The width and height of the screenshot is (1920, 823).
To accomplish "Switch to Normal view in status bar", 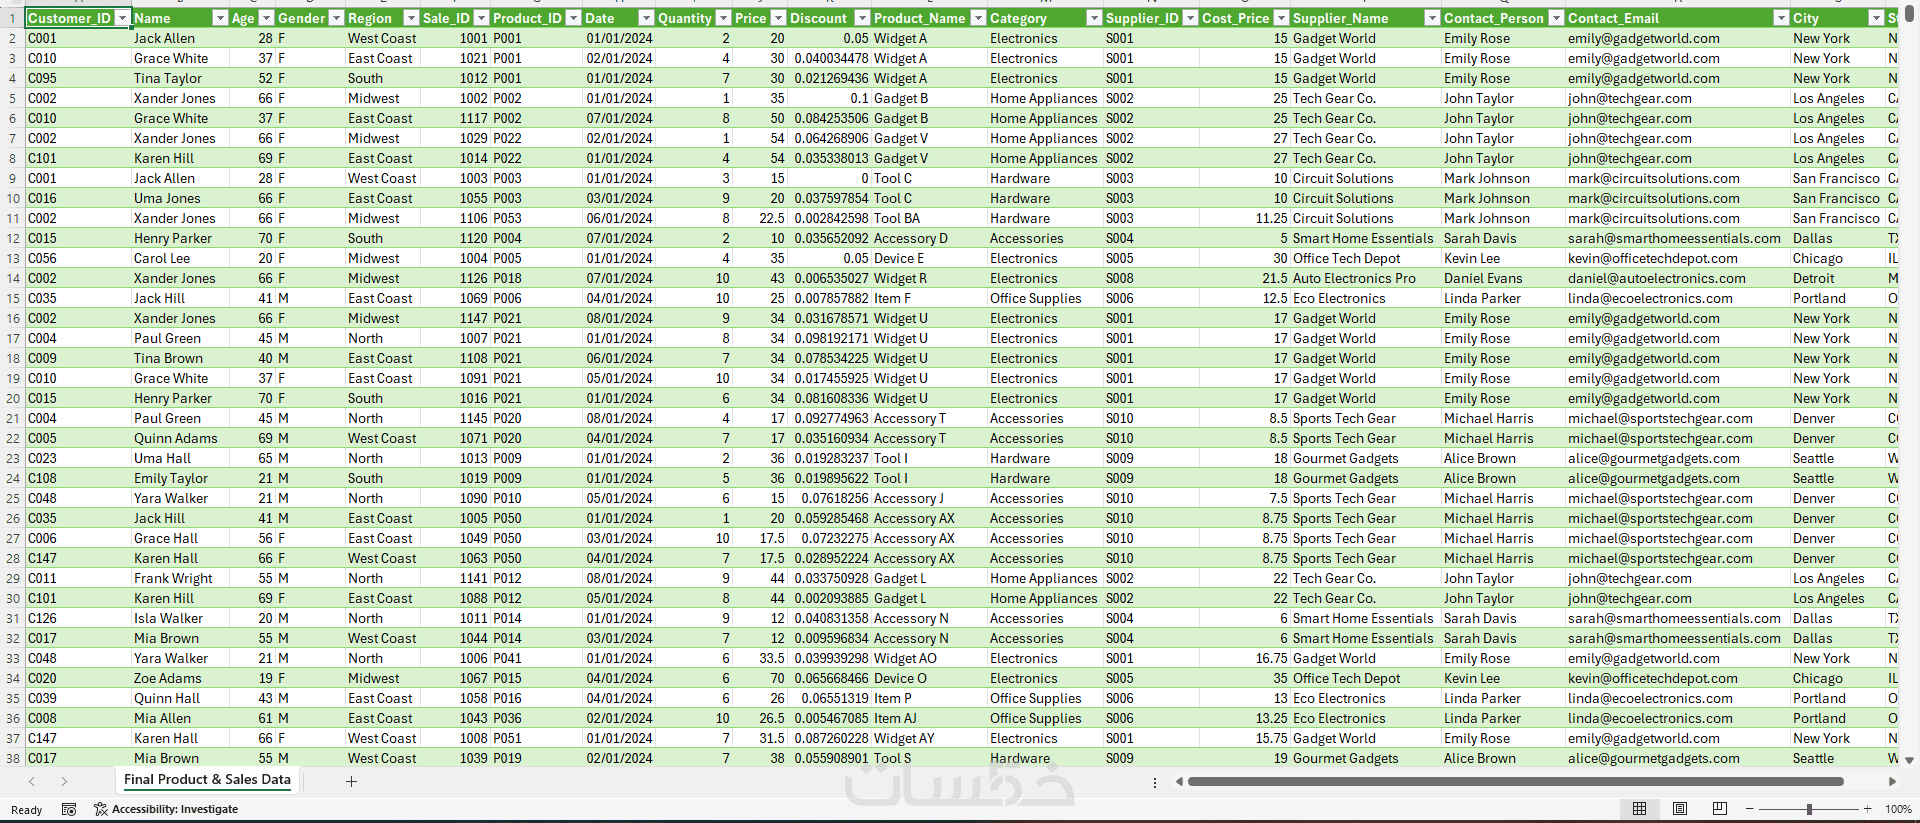I will 1639,808.
